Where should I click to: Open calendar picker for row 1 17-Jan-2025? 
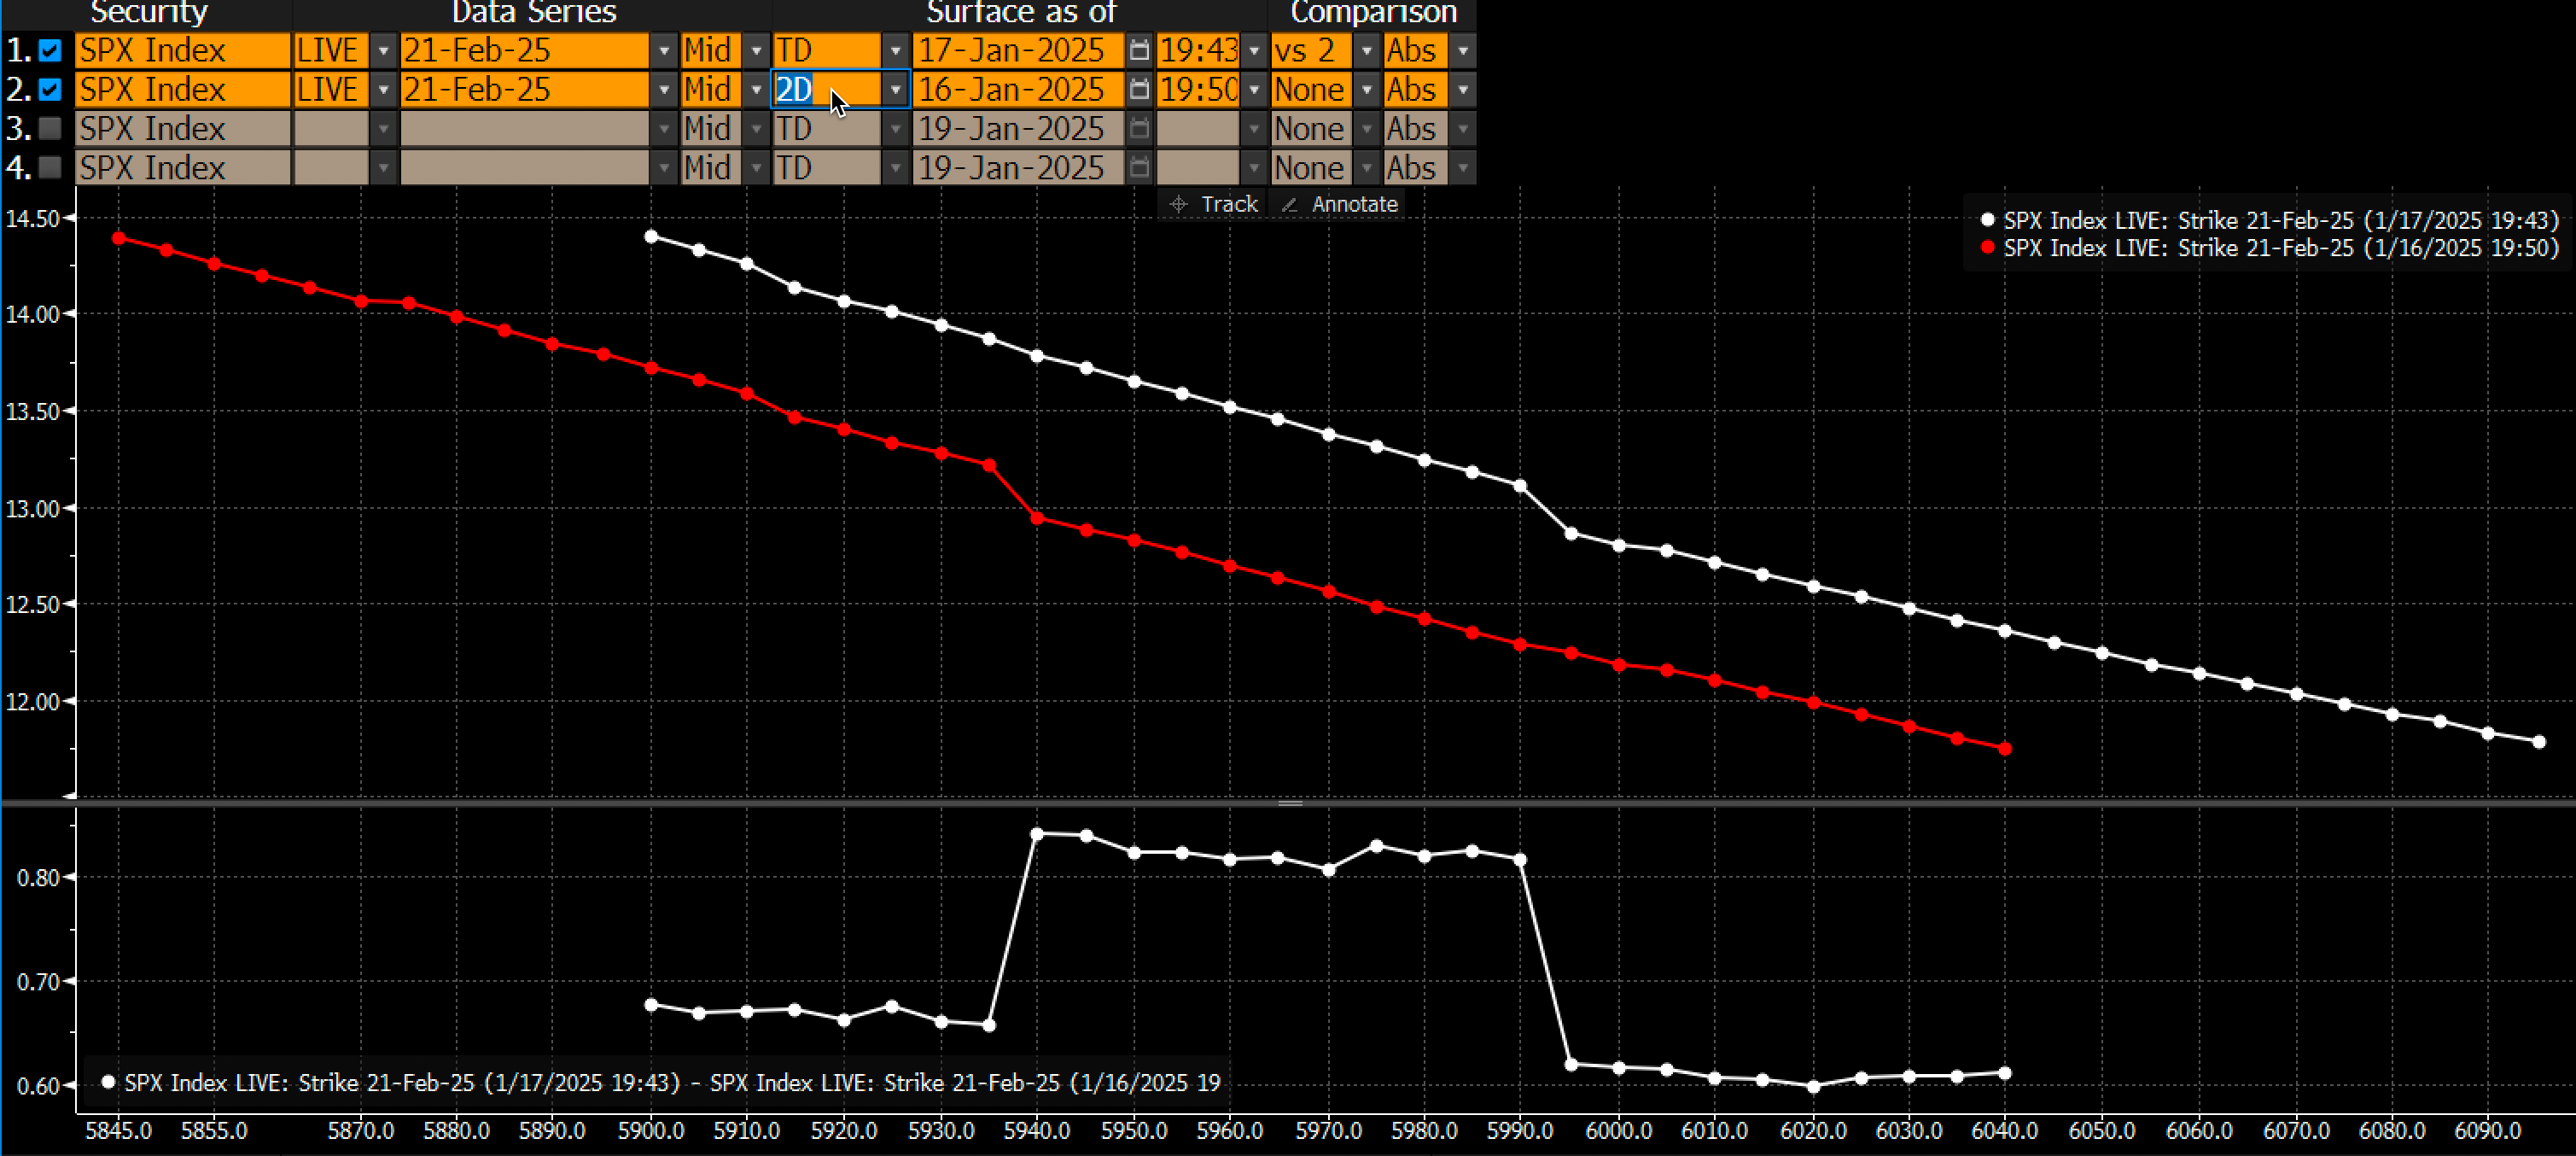1139,50
